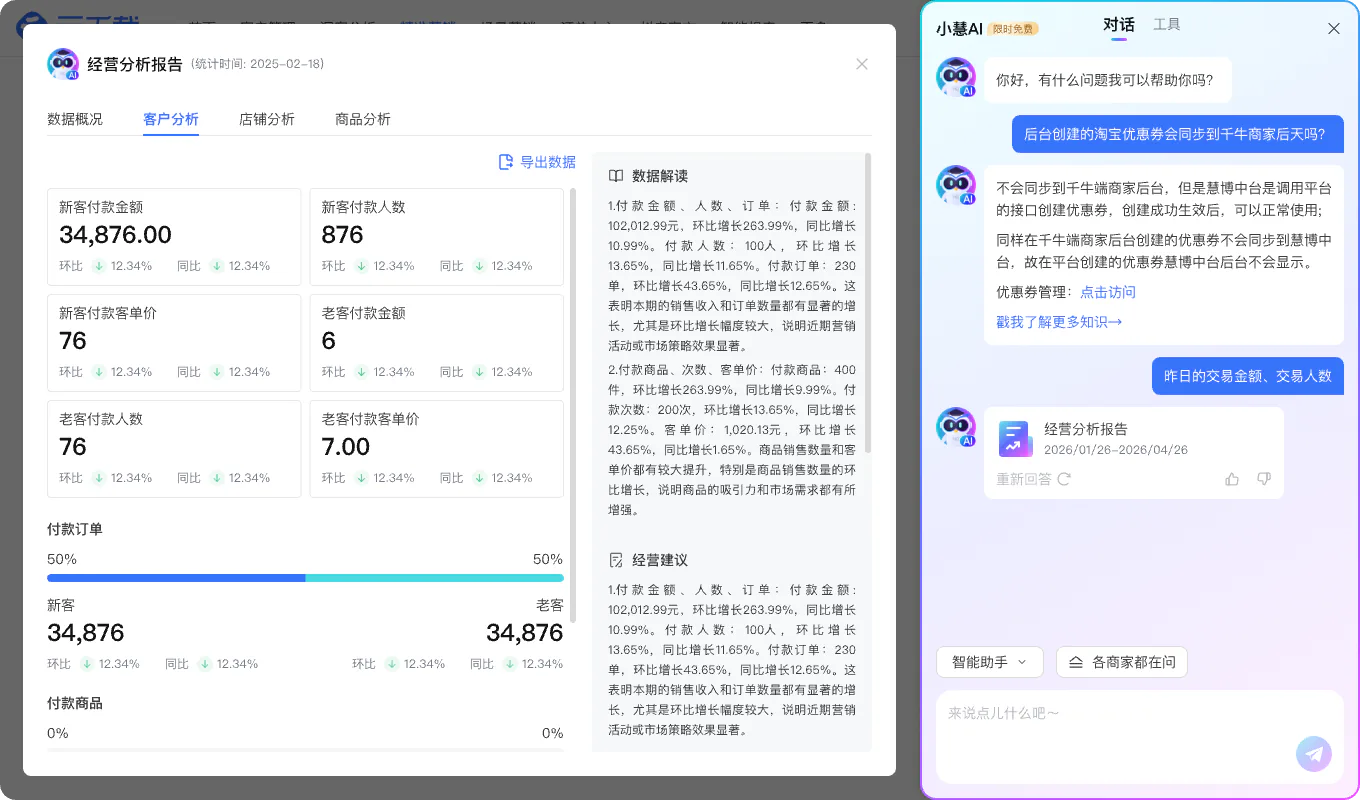Click the 数据解读 panel scrollbar

click(868, 302)
